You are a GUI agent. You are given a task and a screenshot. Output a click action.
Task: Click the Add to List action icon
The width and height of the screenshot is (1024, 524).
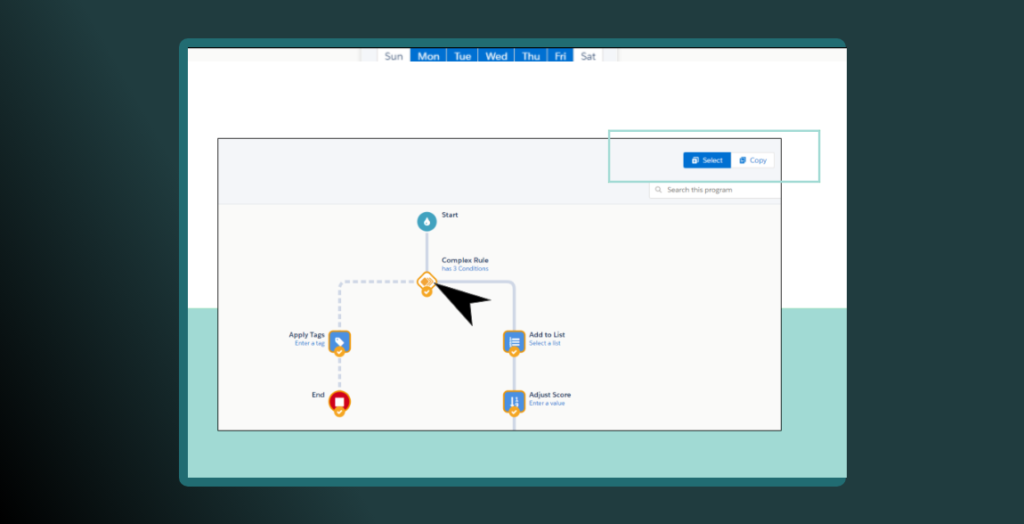point(514,342)
